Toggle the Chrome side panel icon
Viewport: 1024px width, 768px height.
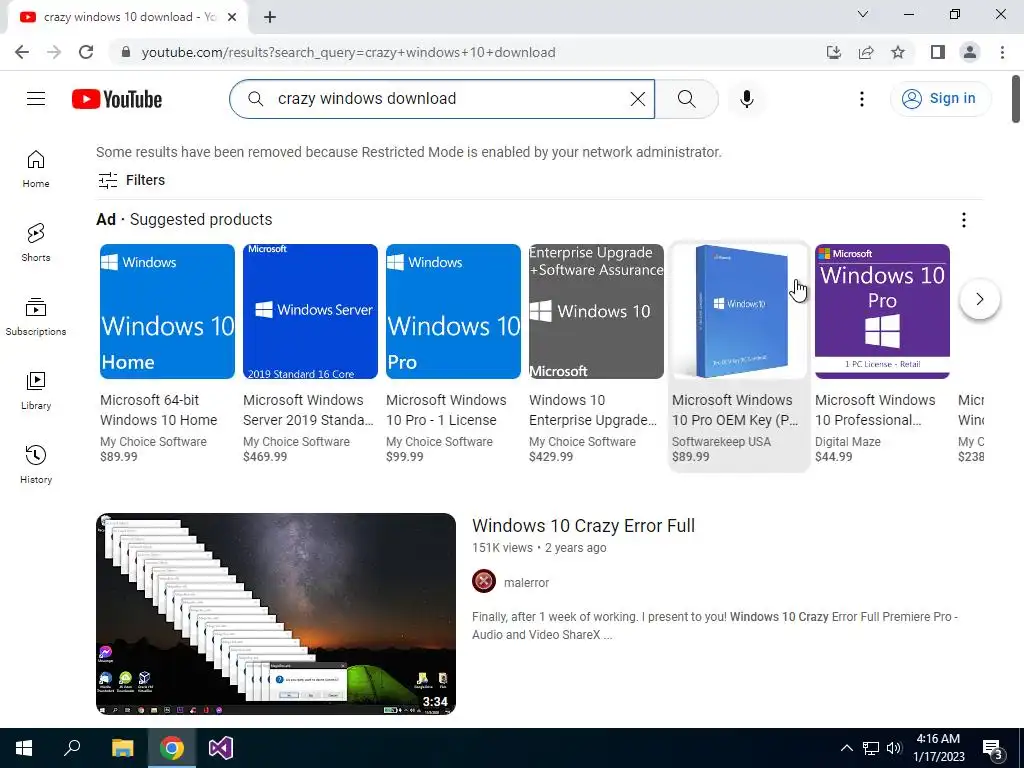click(x=938, y=52)
